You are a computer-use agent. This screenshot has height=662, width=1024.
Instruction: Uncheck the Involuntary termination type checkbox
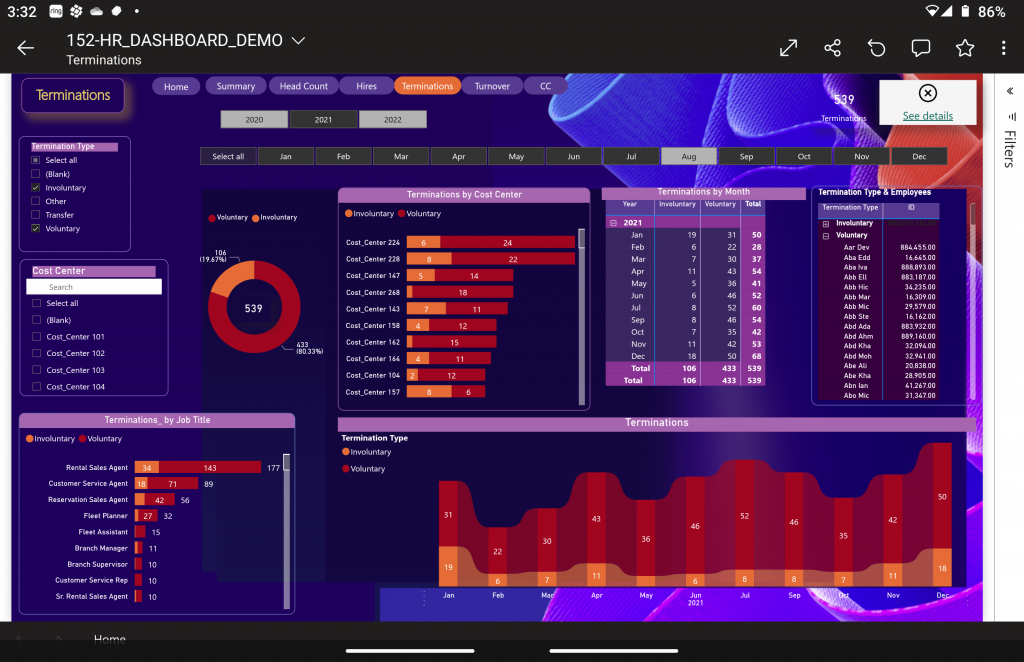pos(36,188)
